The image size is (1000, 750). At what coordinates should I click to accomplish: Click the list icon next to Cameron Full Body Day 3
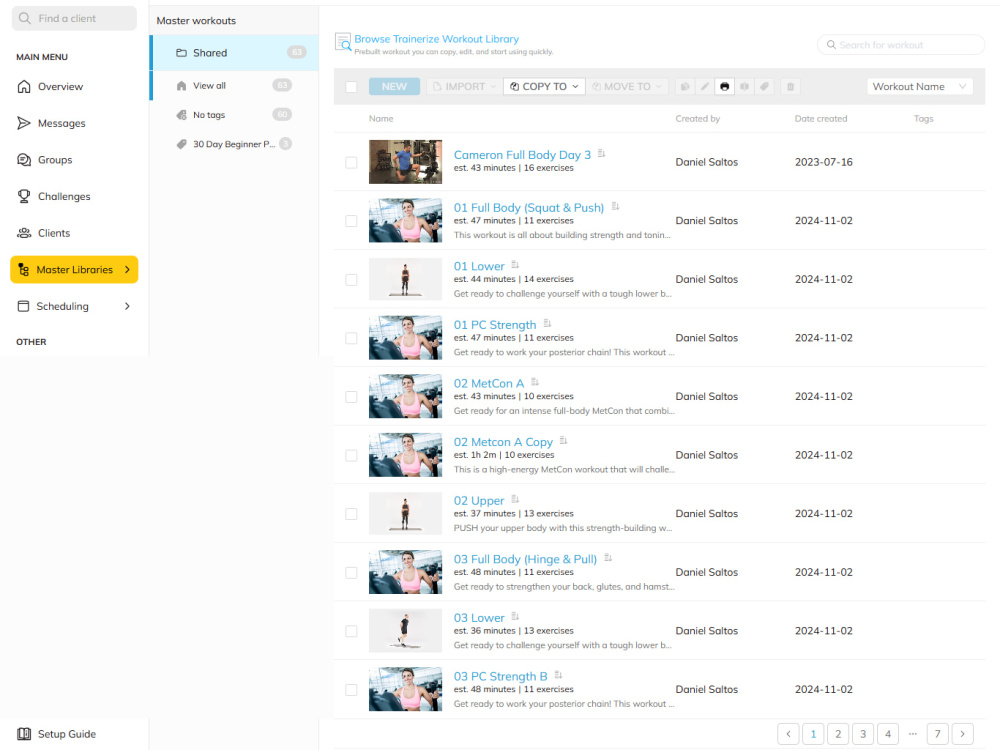[601, 154]
